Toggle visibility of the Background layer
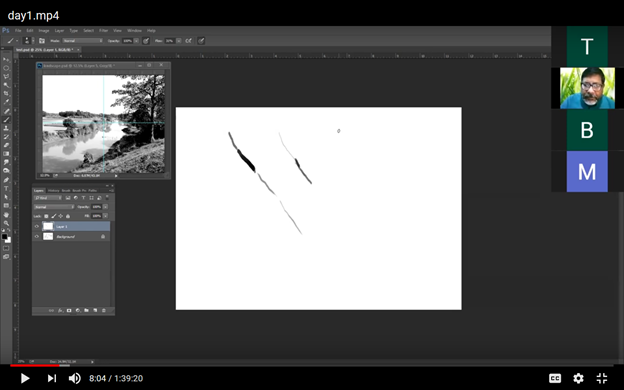The image size is (624, 390). tap(37, 237)
